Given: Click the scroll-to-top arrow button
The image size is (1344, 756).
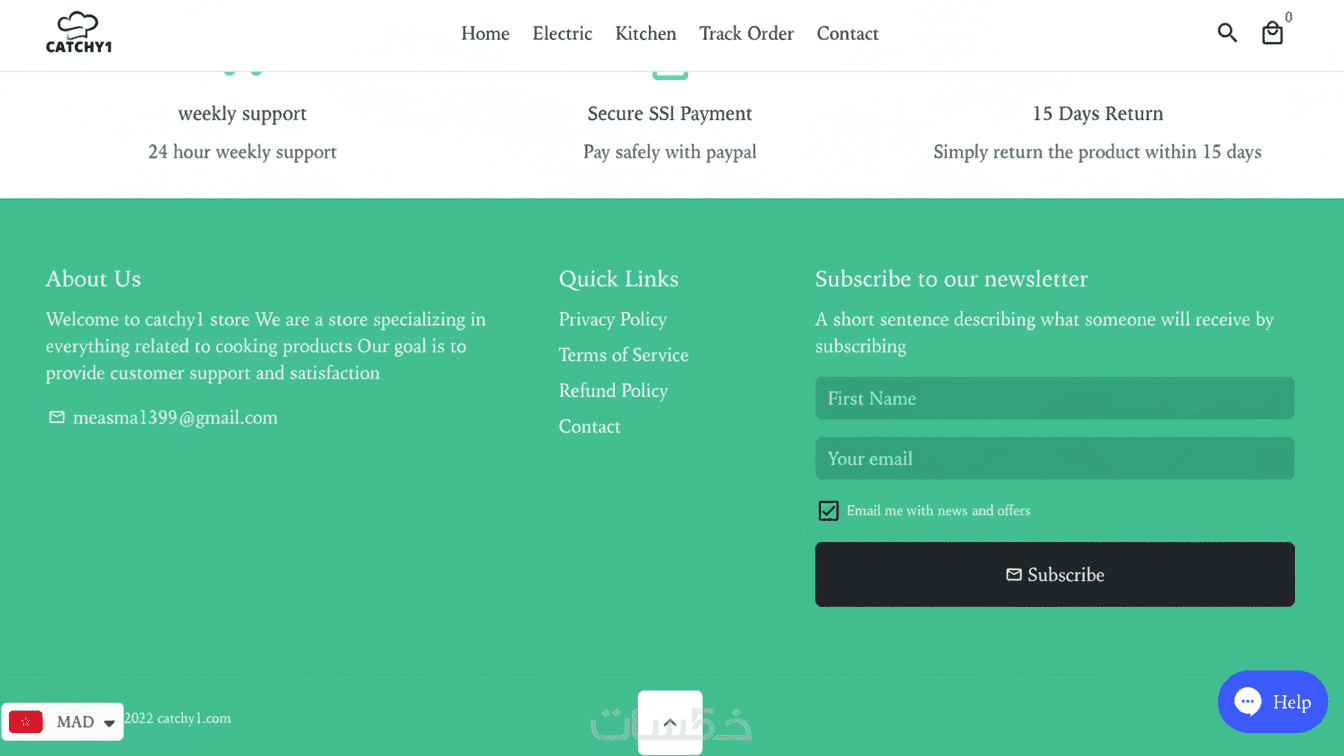Looking at the screenshot, I should (670, 722).
